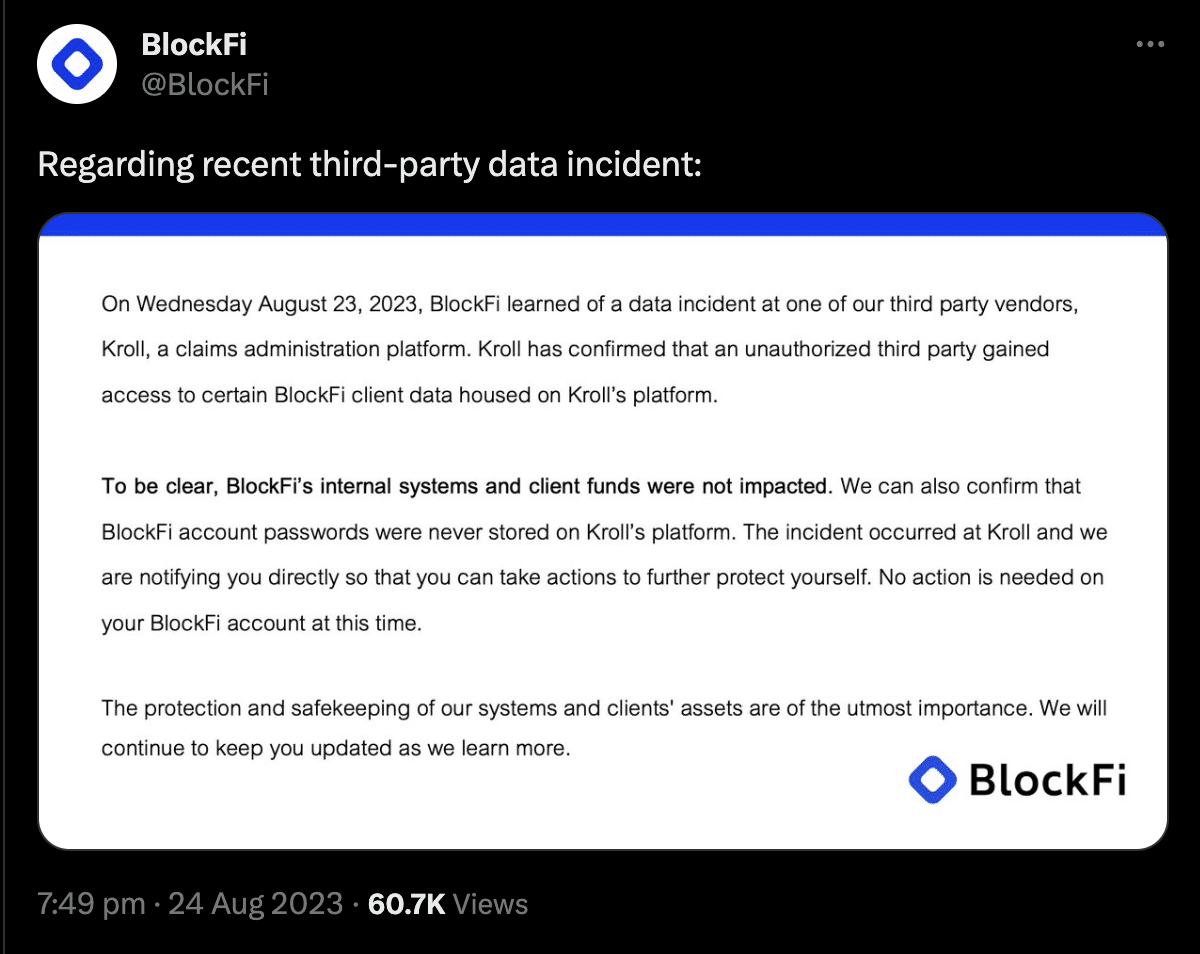Click the line starting "The protection and safekeeping"

604,708
